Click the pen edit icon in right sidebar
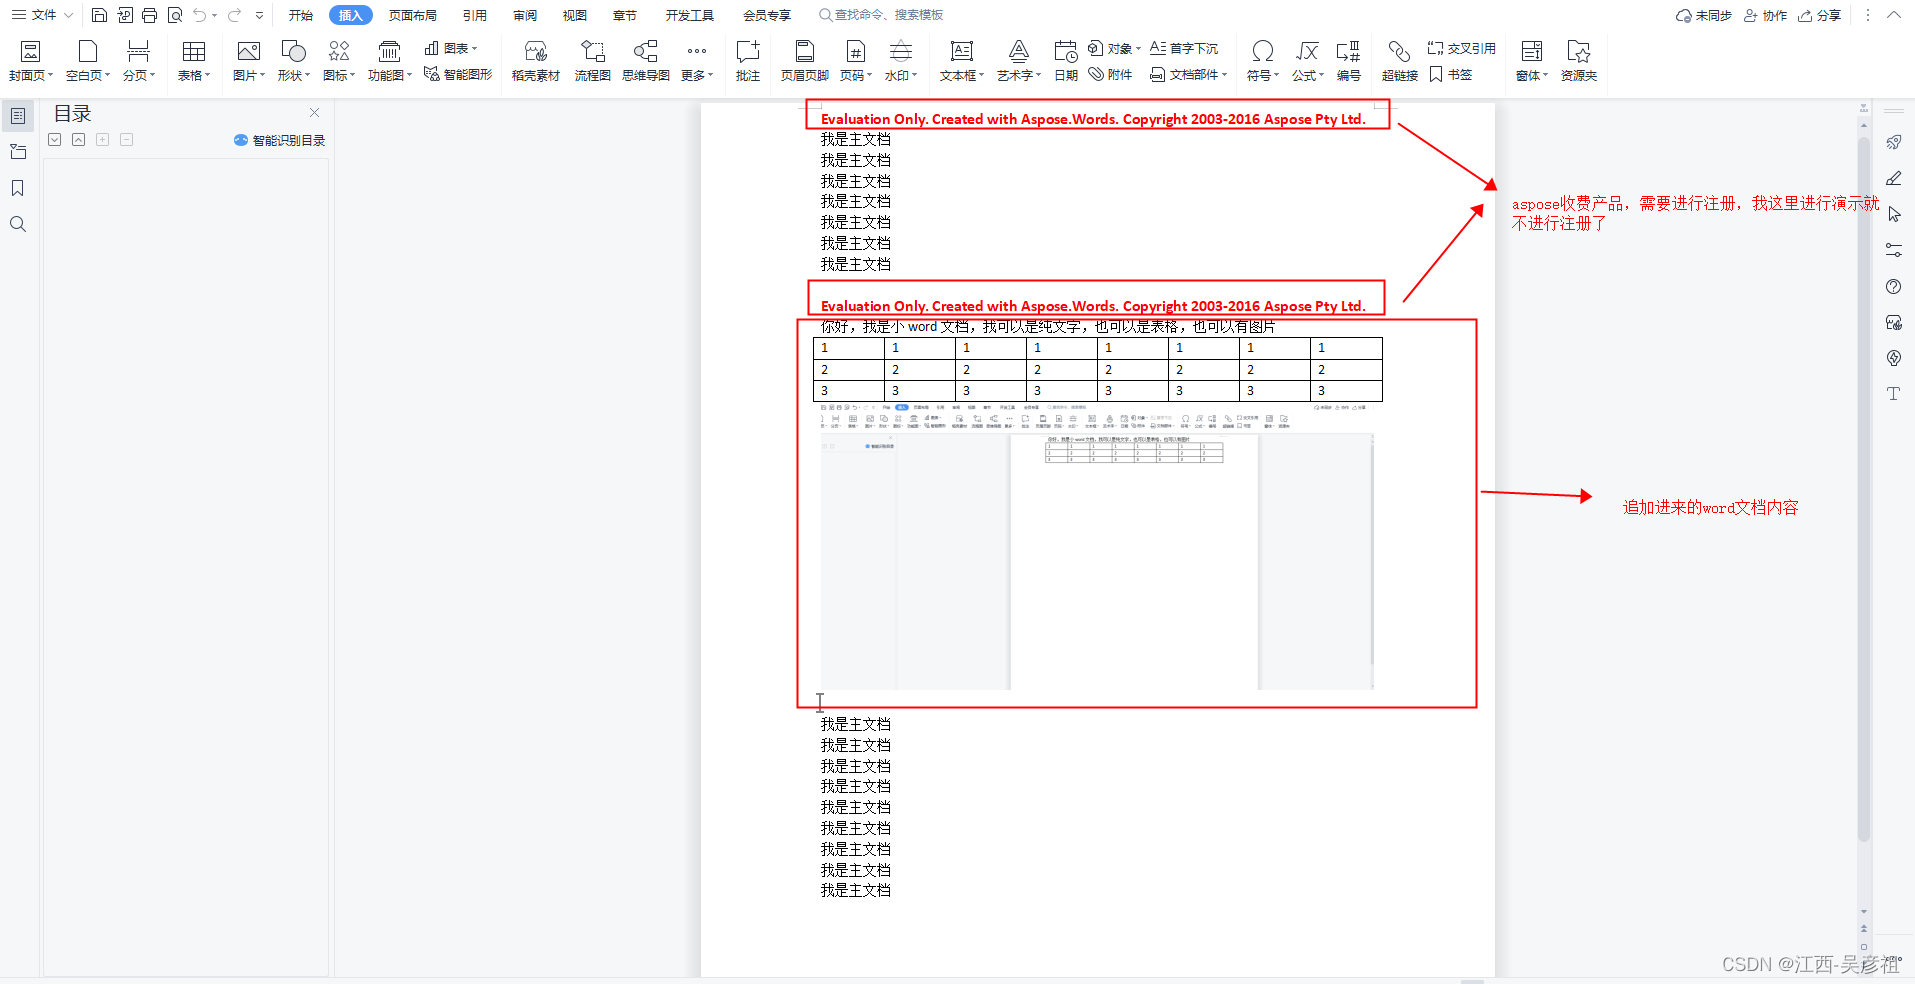1915x984 pixels. (1894, 178)
